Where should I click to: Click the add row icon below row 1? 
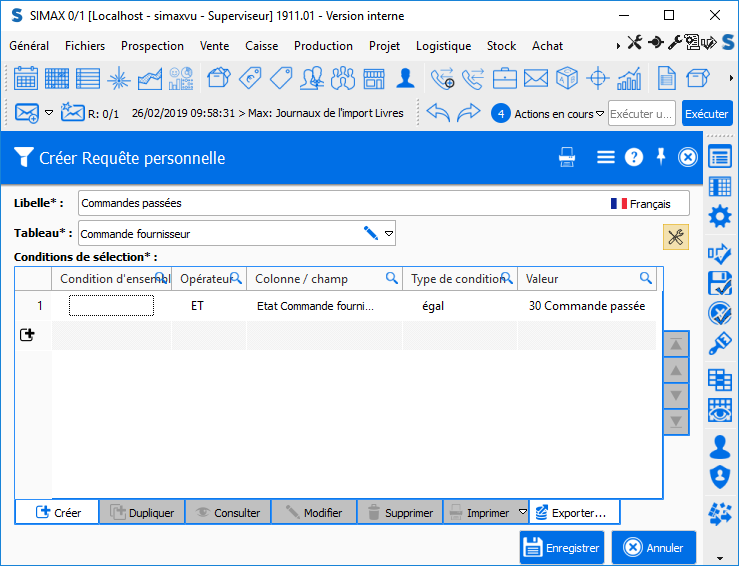point(27,336)
